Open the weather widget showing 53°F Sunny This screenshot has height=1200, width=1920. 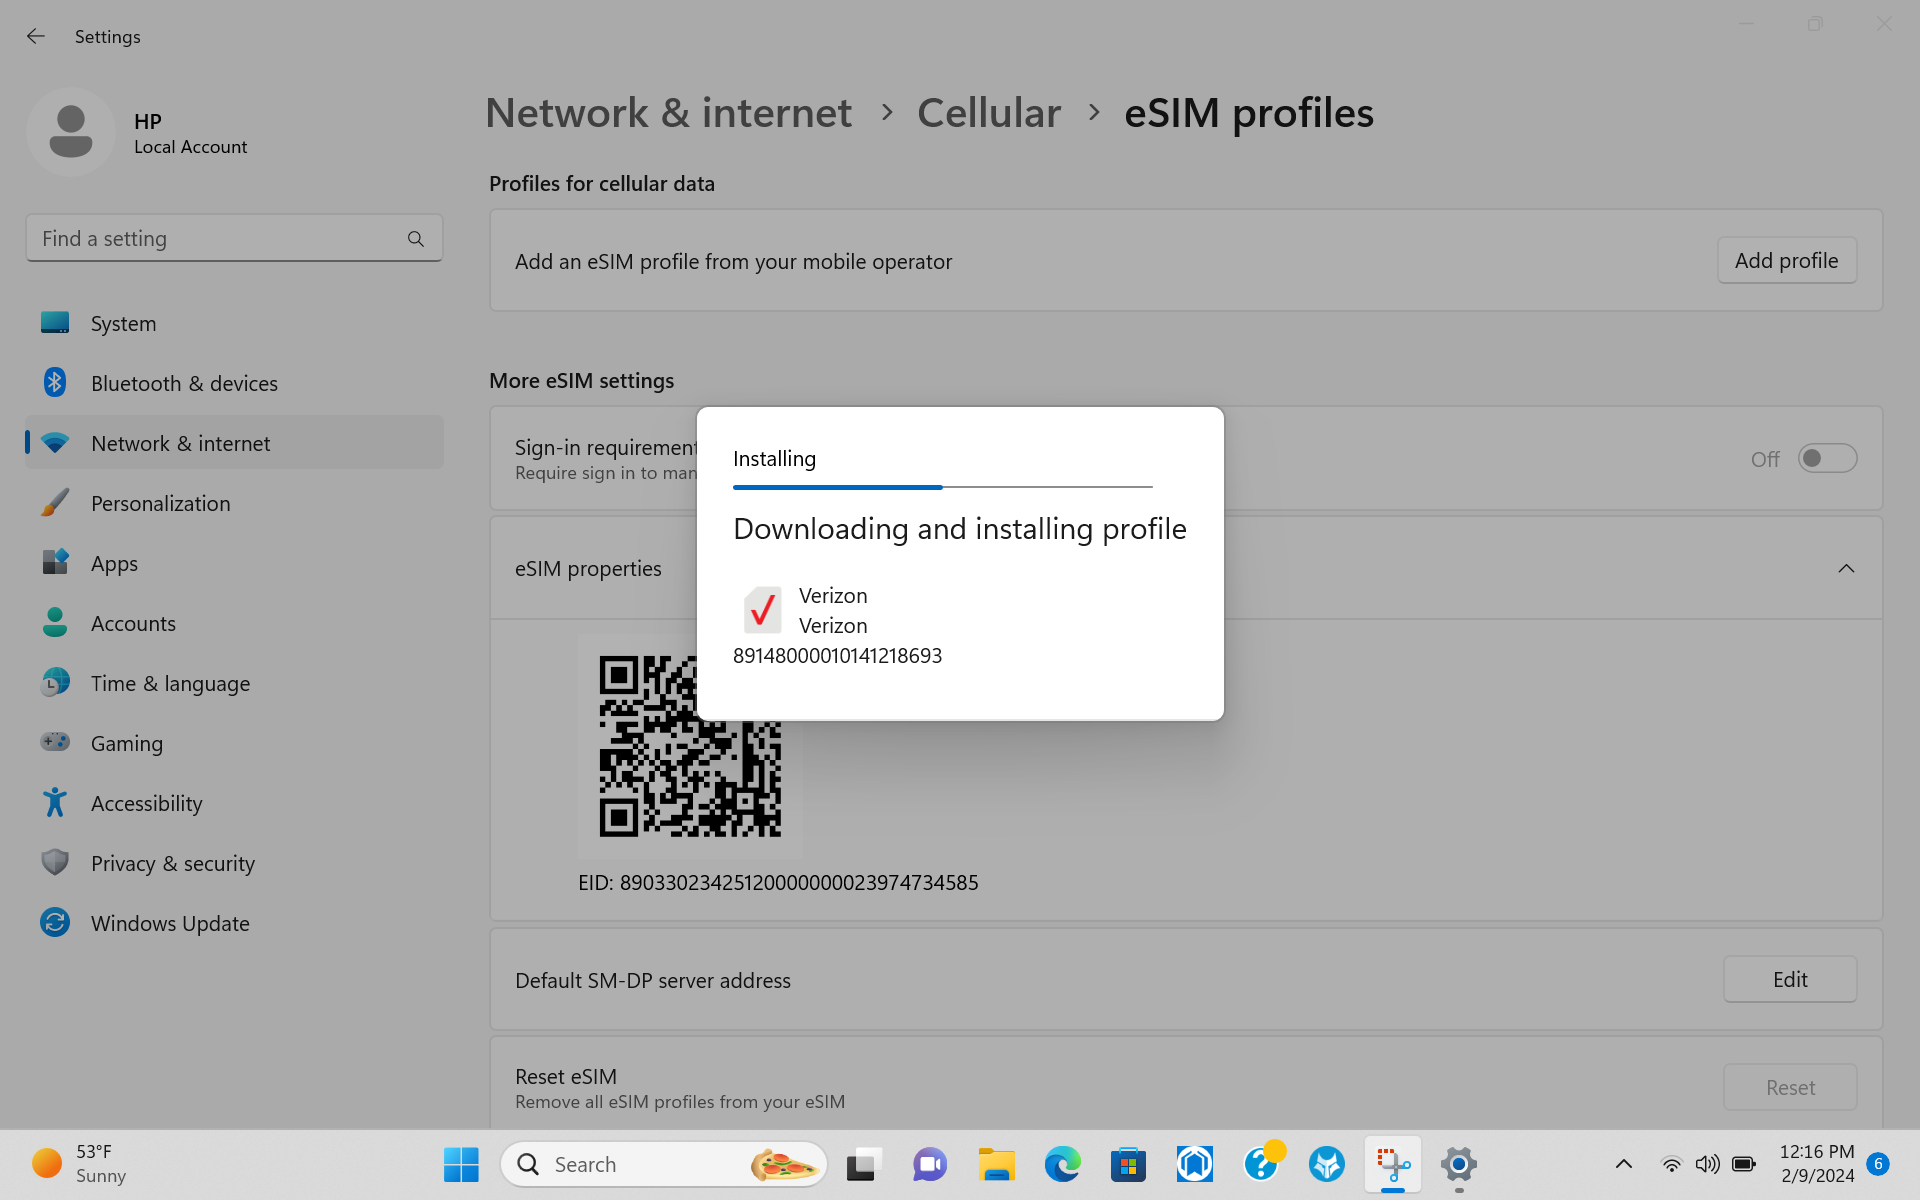click(x=80, y=1164)
